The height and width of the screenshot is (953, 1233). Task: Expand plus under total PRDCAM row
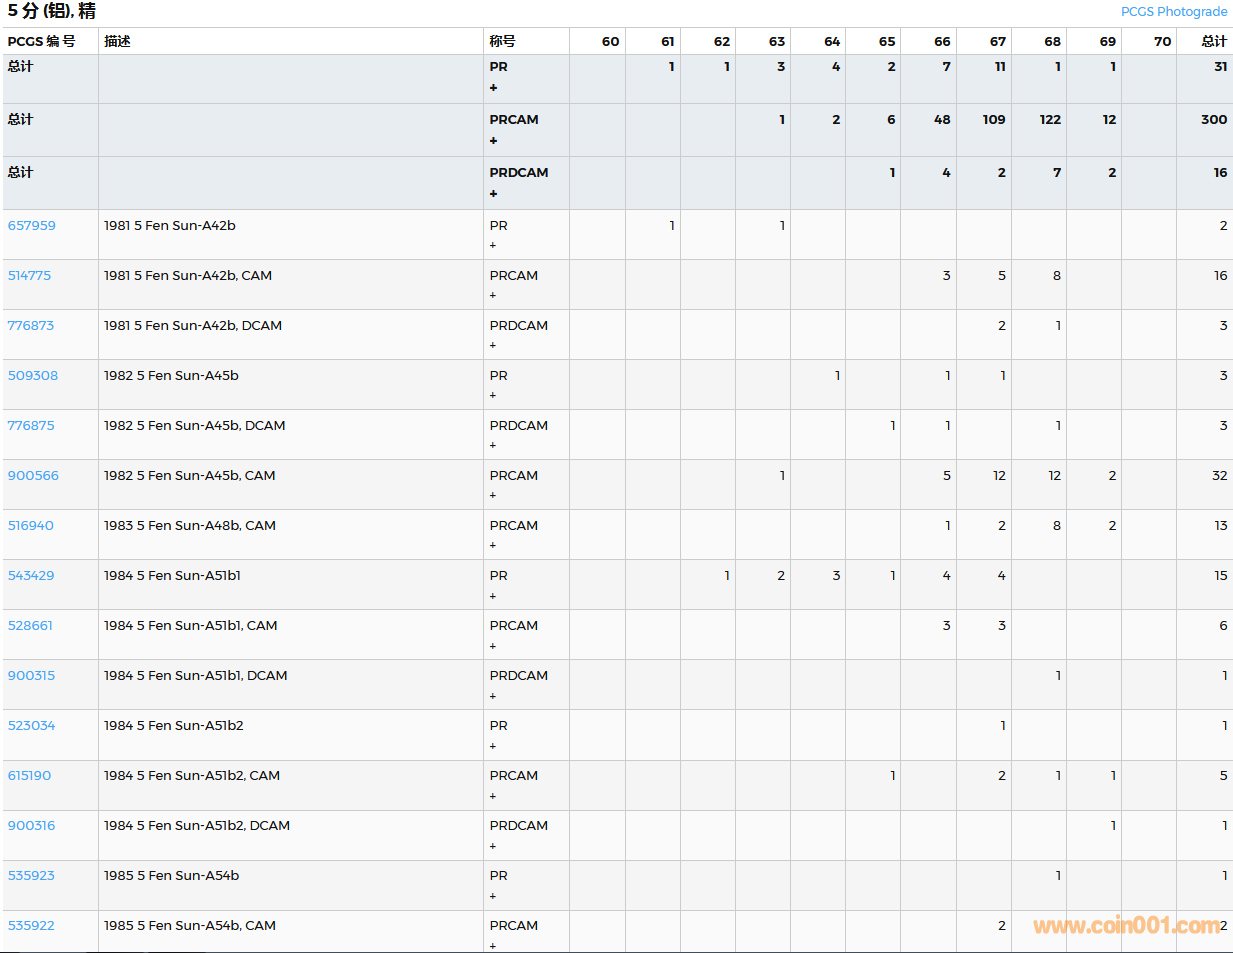click(493, 194)
